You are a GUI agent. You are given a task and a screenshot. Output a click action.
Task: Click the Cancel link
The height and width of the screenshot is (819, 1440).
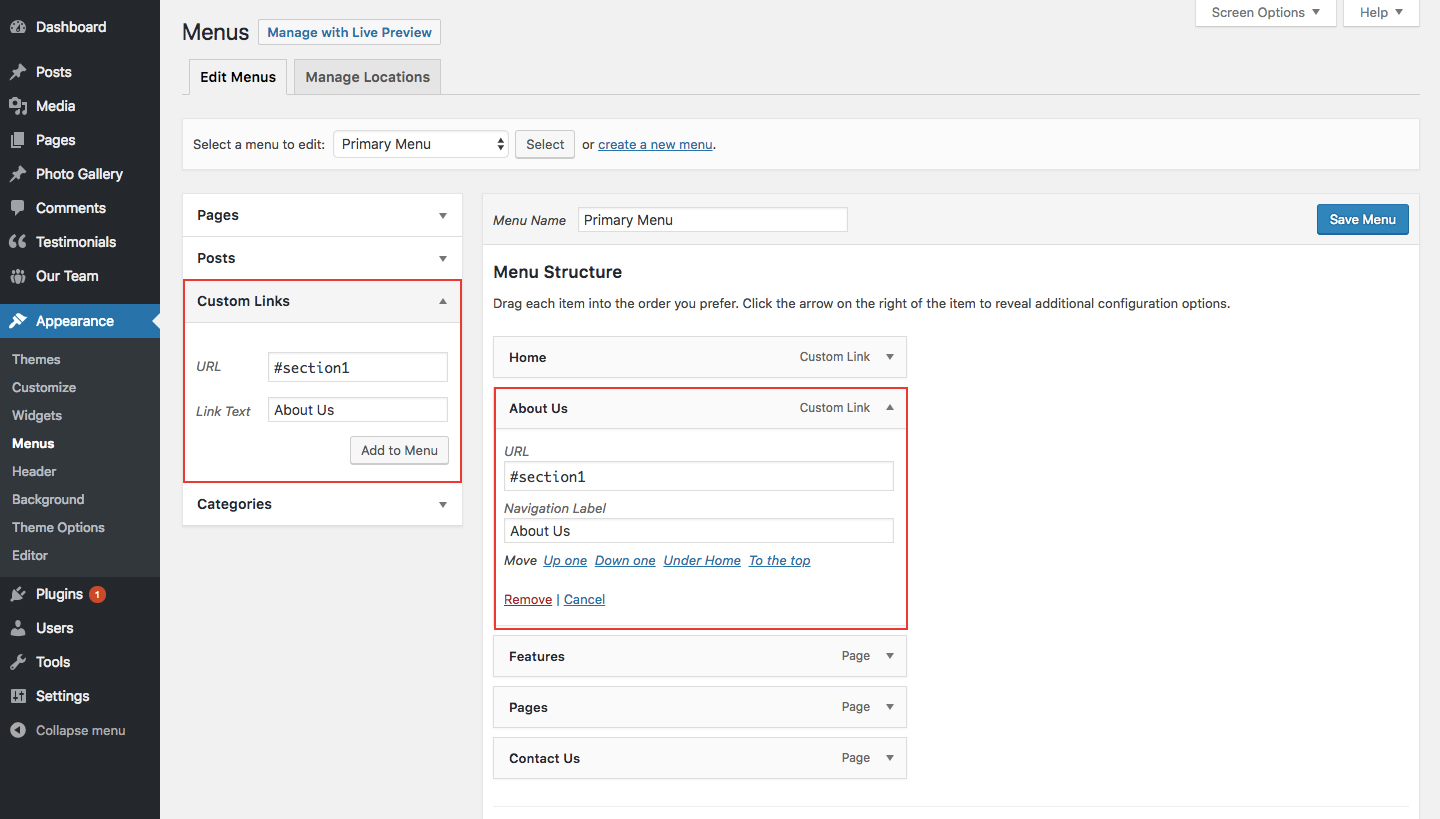click(x=584, y=600)
